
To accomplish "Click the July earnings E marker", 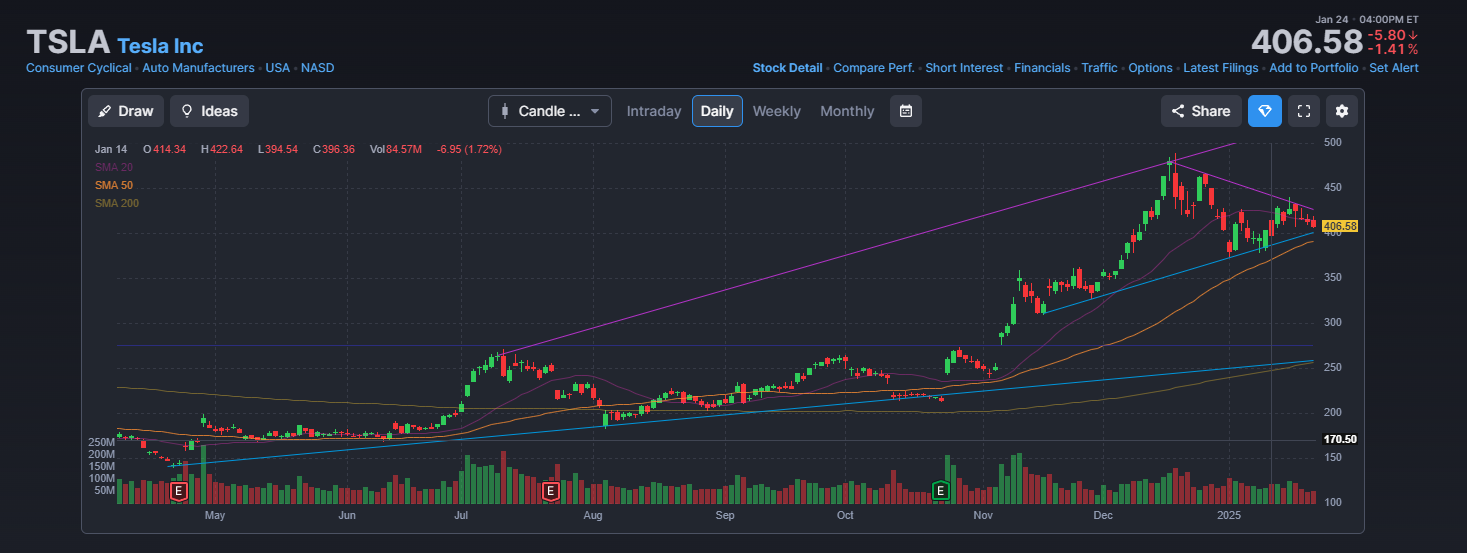I will tap(550, 491).
